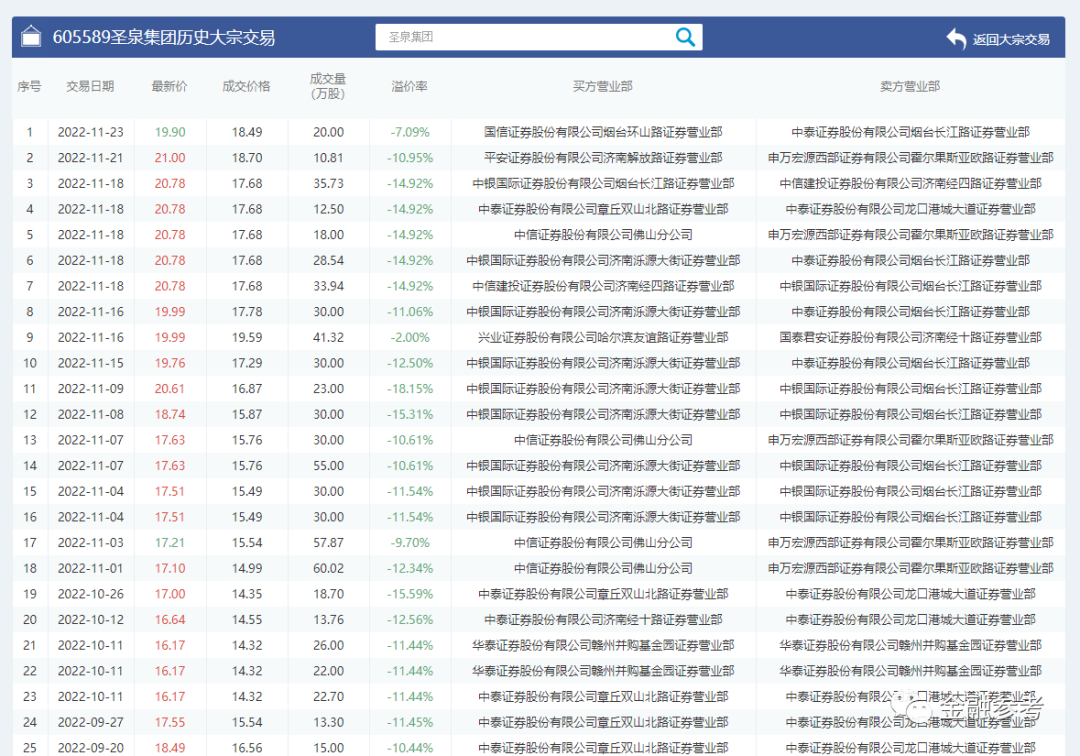Click premium rate -15.31%
The image size is (1080, 756).
click(410, 414)
